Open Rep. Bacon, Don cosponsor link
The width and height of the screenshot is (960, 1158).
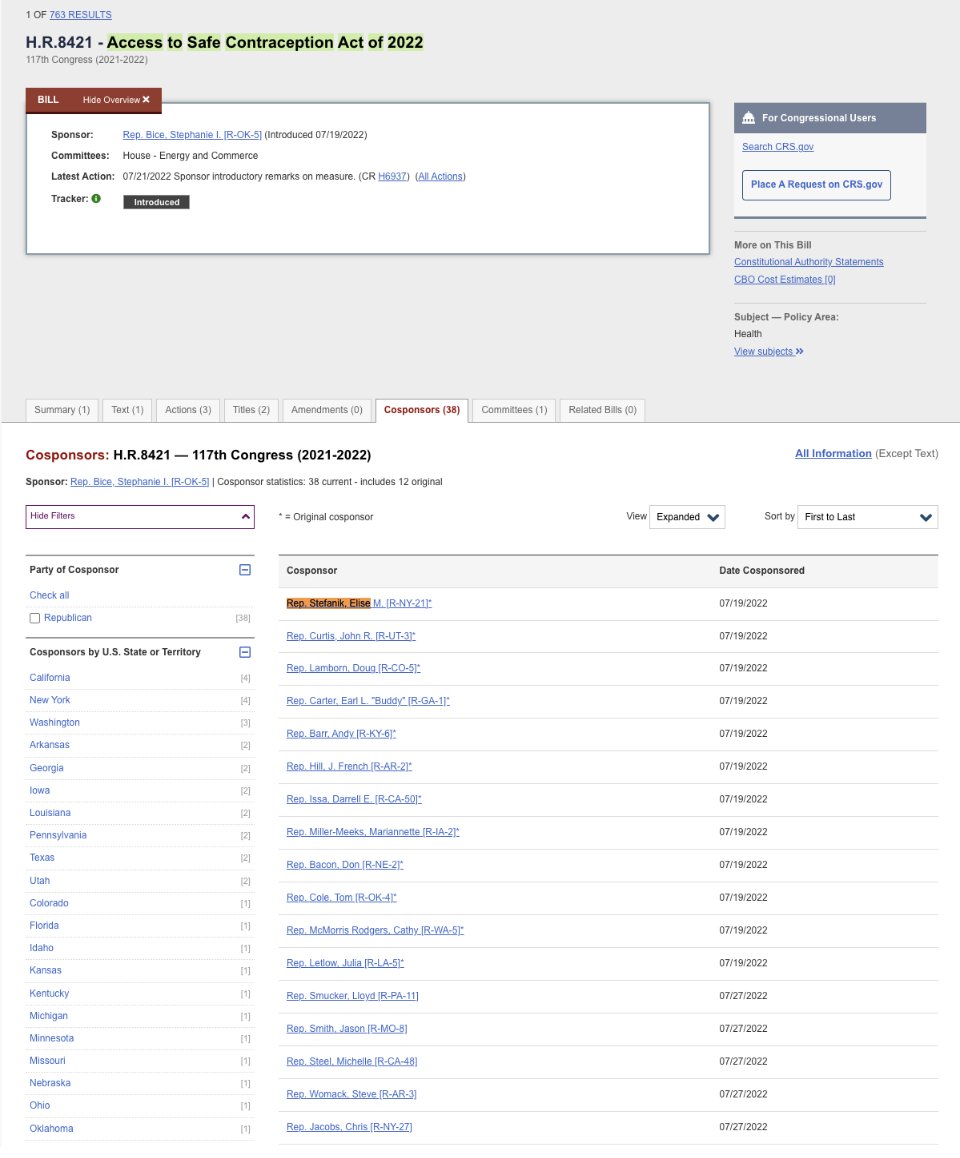coord(345,865)
